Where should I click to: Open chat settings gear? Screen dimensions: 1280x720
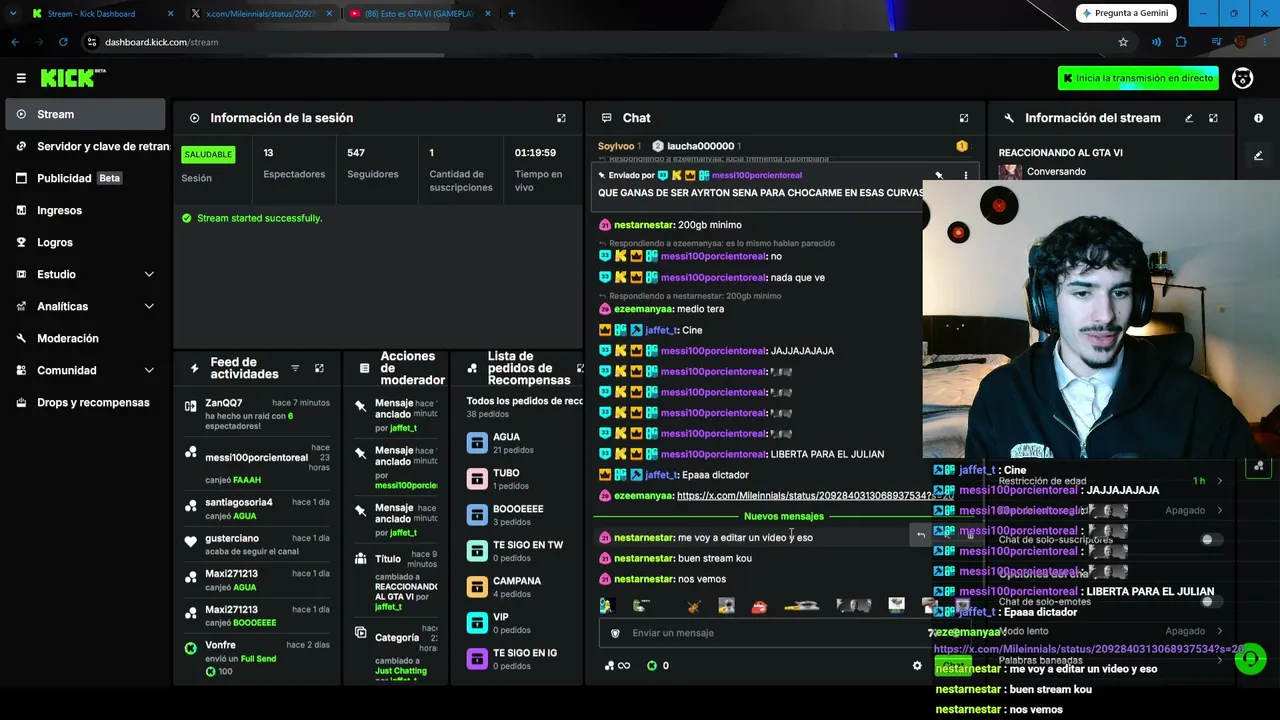pyautogui.click(x=917, y=665)
